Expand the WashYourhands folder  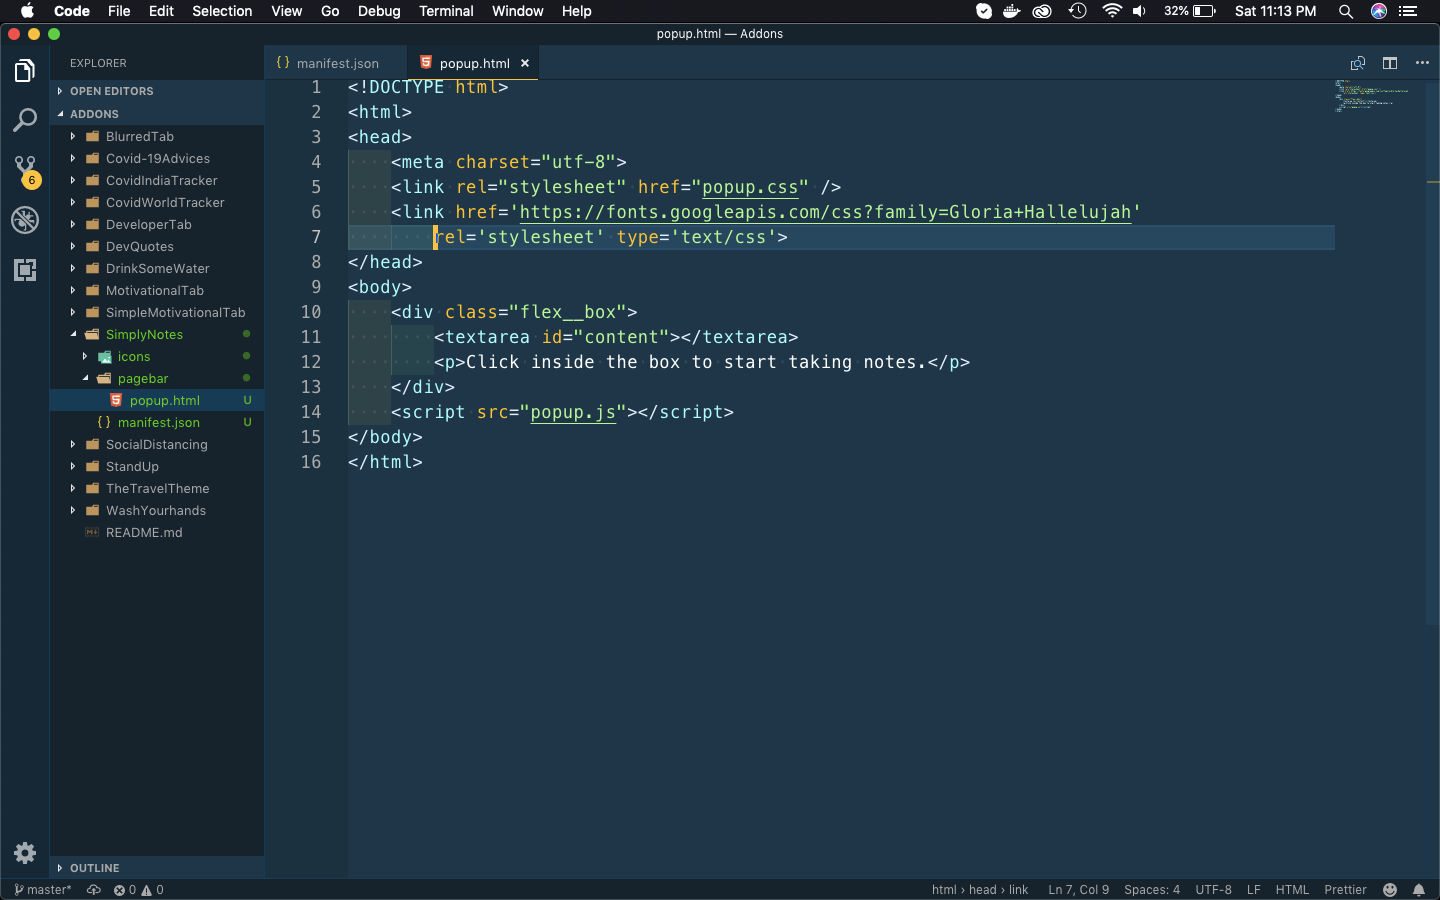coord(157,510)
